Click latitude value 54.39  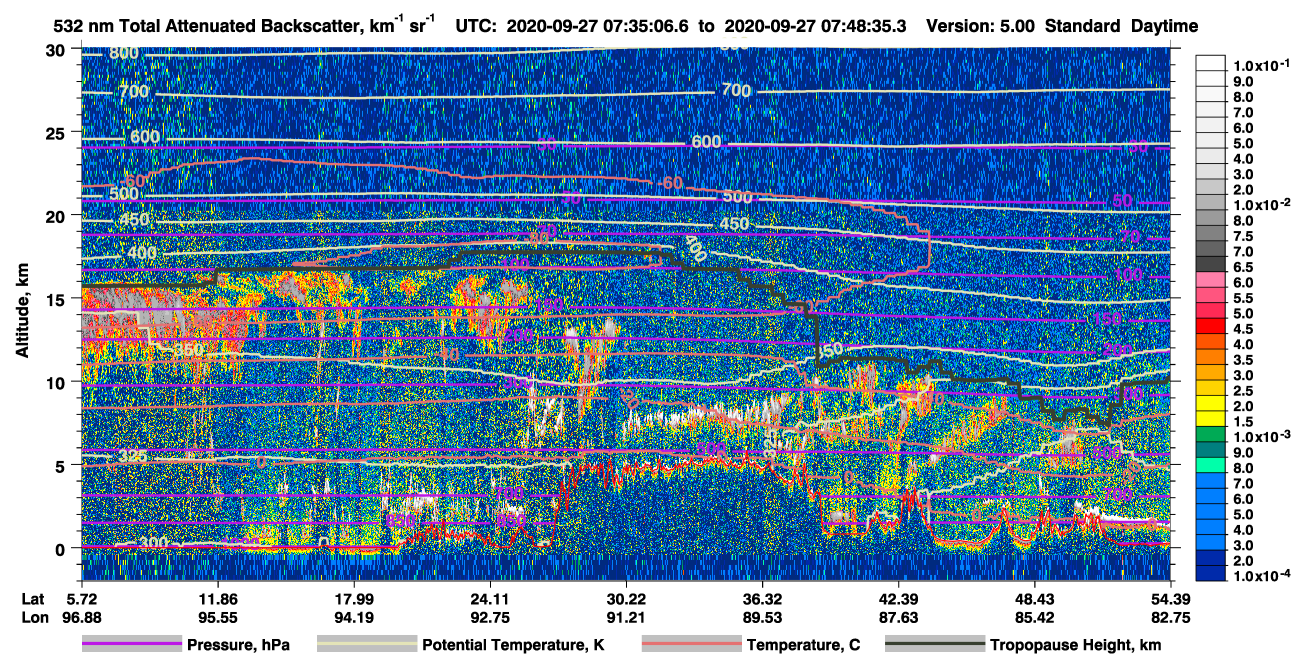coord(1170,598)
